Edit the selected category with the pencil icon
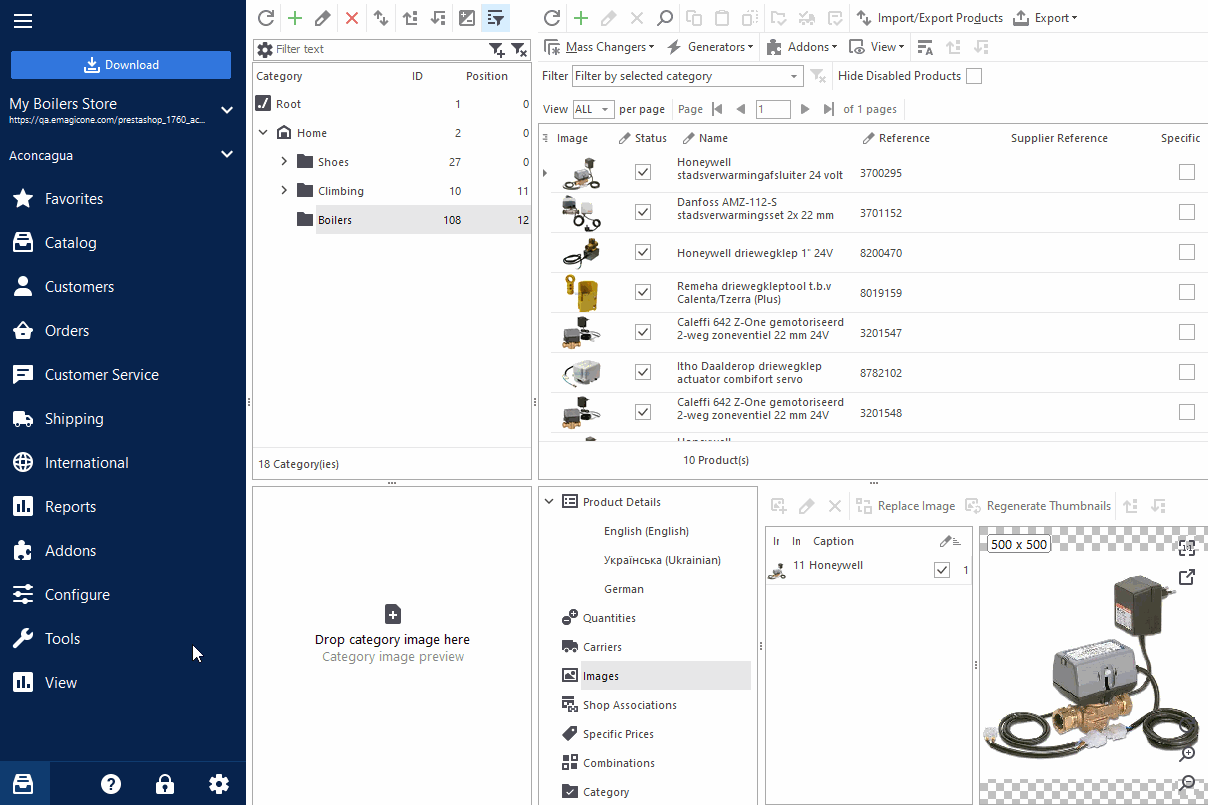 tap(322, 18)
